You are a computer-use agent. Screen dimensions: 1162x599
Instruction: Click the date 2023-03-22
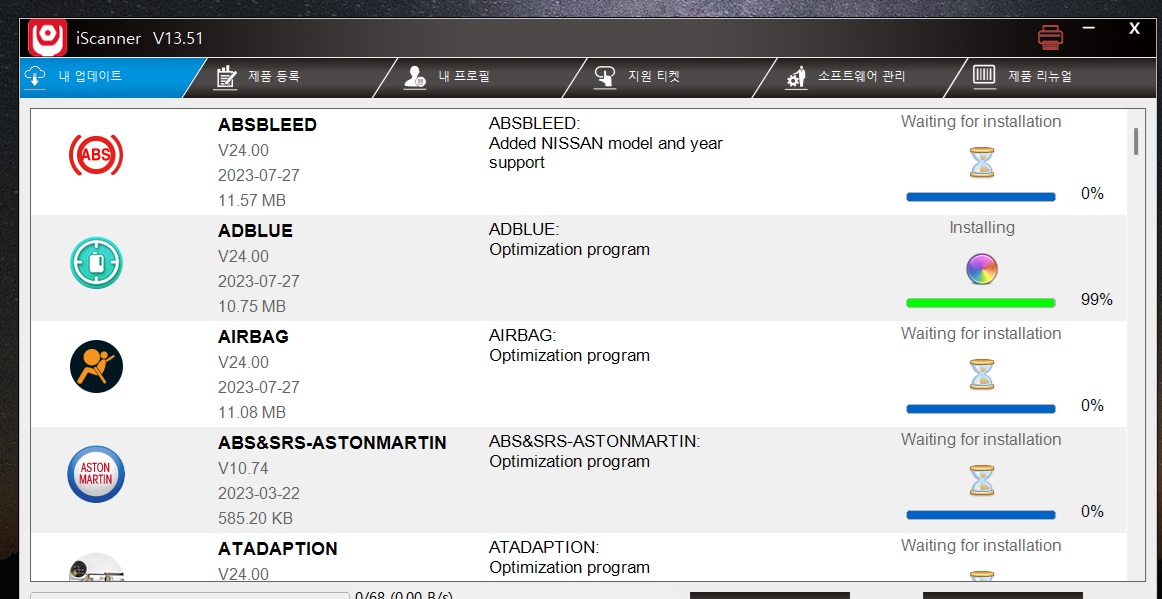point(259,494)
